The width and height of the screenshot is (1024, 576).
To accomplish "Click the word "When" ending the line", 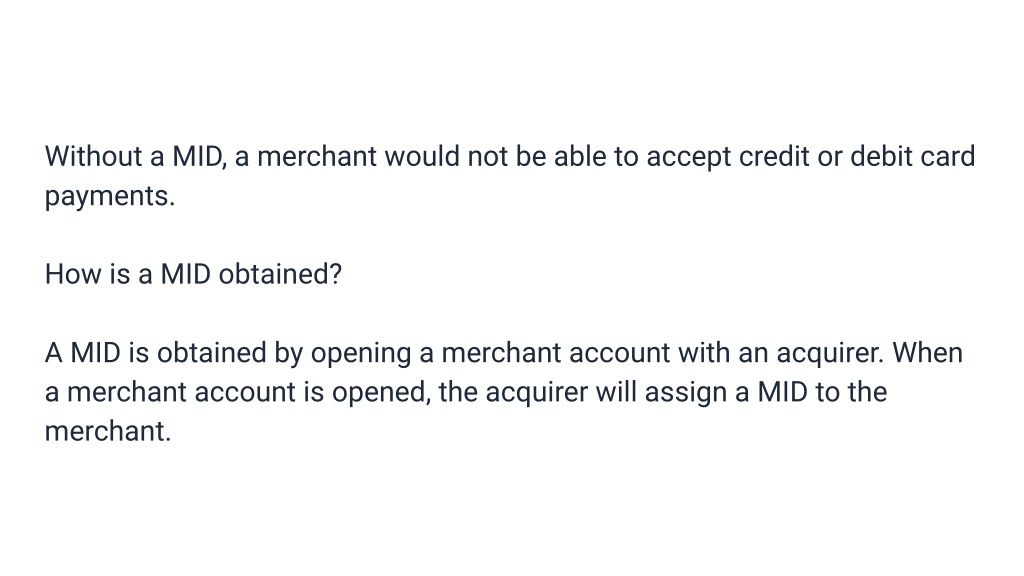I will point(927,353).
